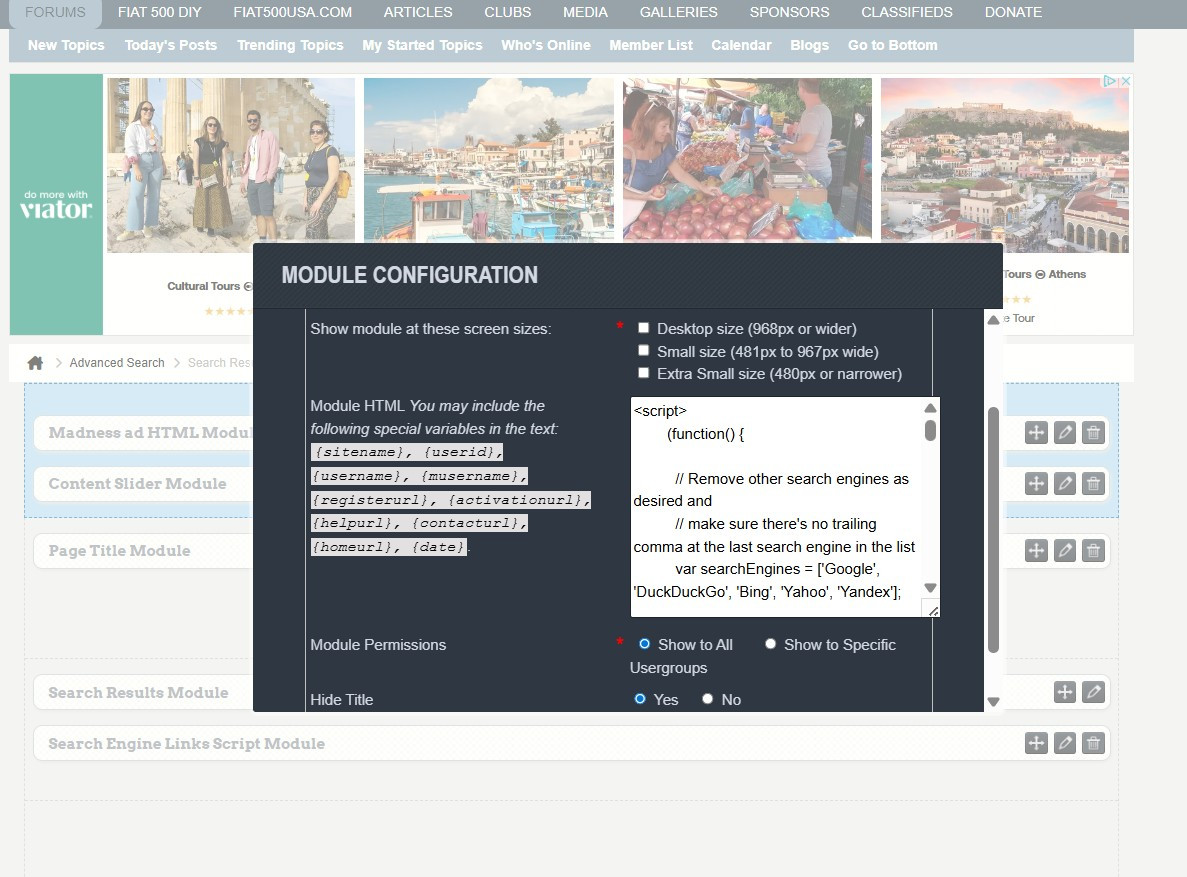This screenshot has width=1187, height=877.
Task: Follow the Advanced Search breadcrumb link
Action: [117, 363]
